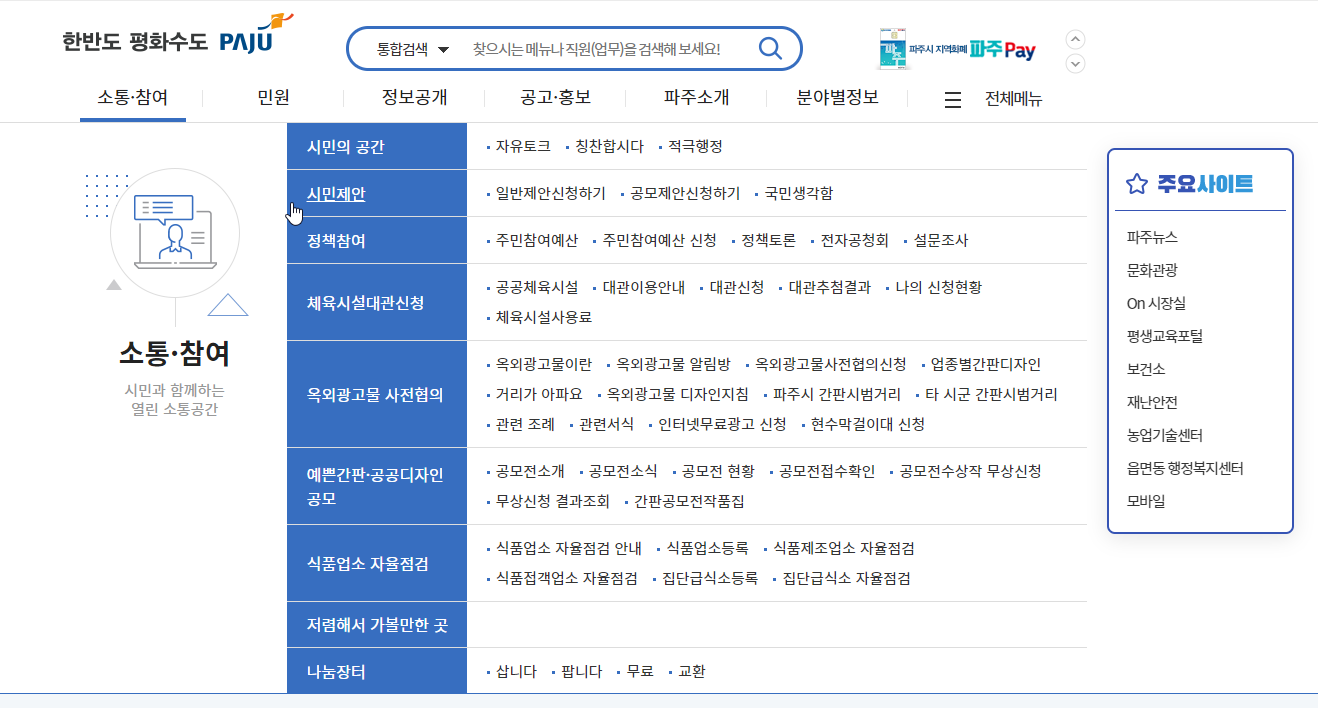Open the 현수막걸이대 신청 link
This screenshot has height=708, width=1318.
(x=868, y=424)
